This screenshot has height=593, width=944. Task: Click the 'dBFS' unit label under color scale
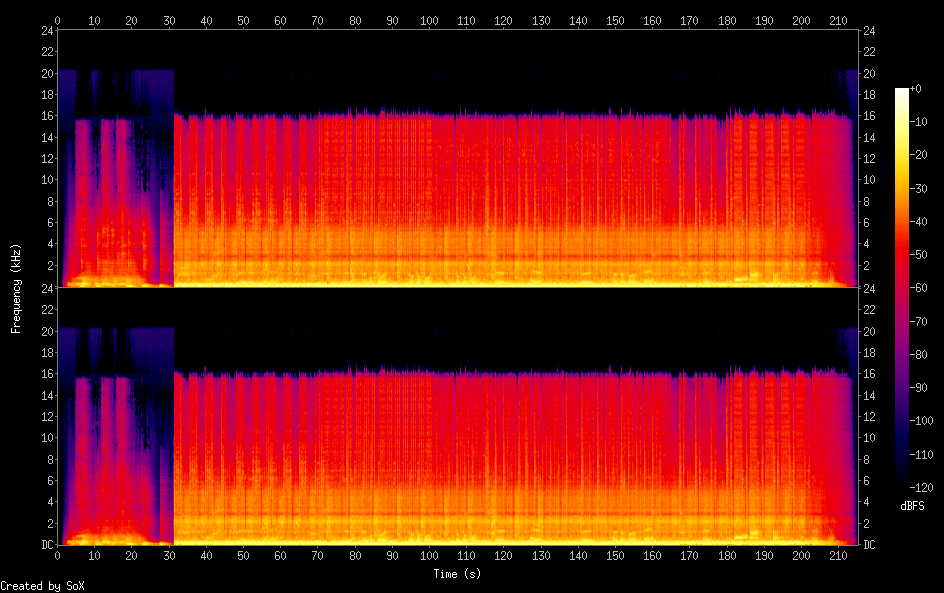point(912,506)
